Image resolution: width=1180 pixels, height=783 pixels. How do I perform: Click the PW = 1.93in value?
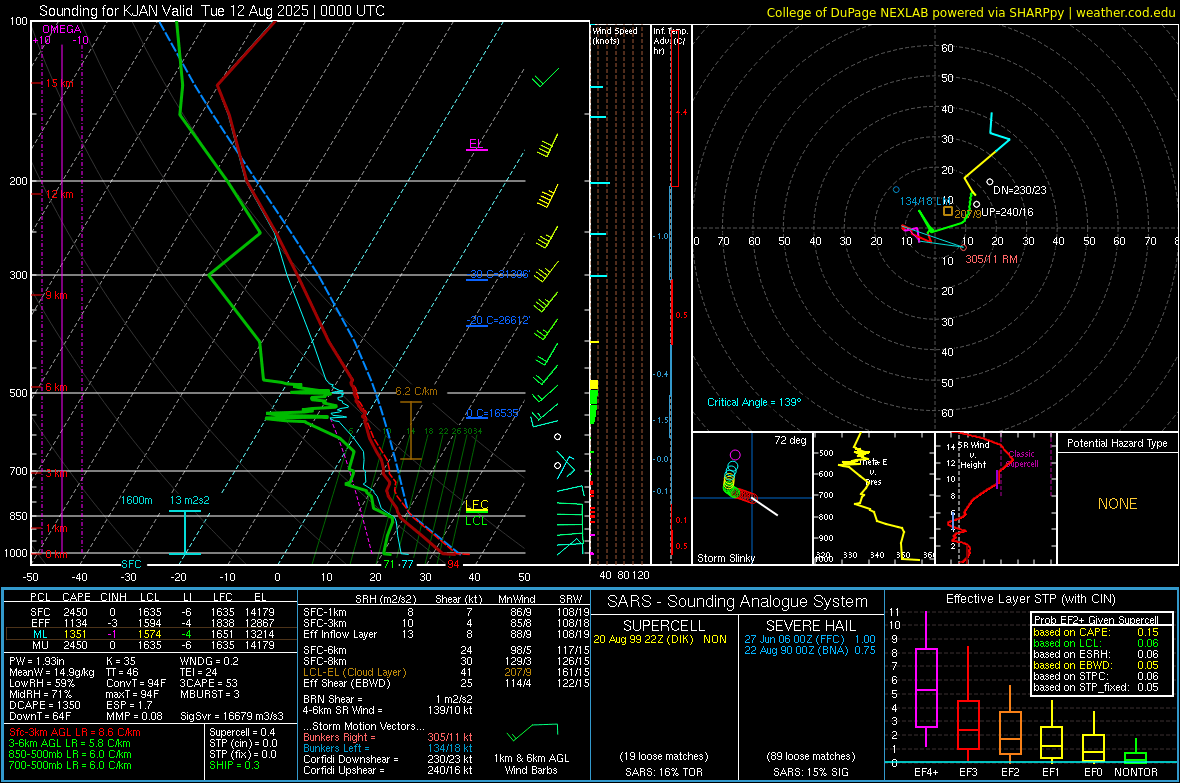click(37, 661)
